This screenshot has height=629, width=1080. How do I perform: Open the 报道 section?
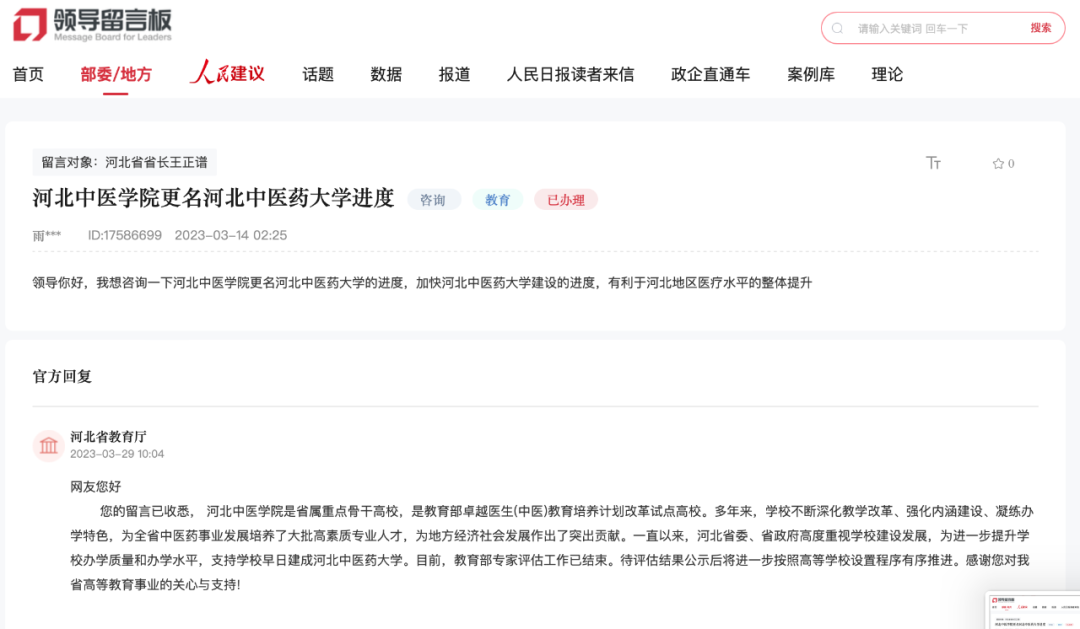pyautogui.click(x=453, y=74)
